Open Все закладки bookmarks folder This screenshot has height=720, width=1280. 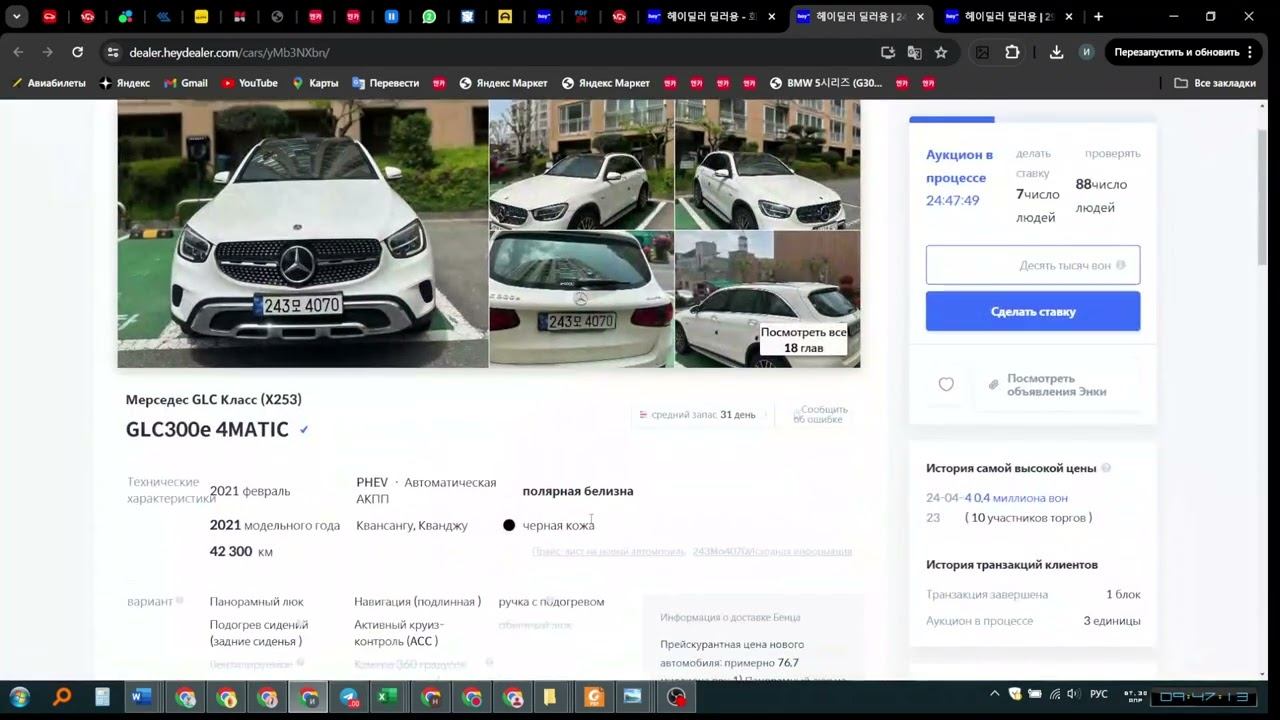(1215, 83)
